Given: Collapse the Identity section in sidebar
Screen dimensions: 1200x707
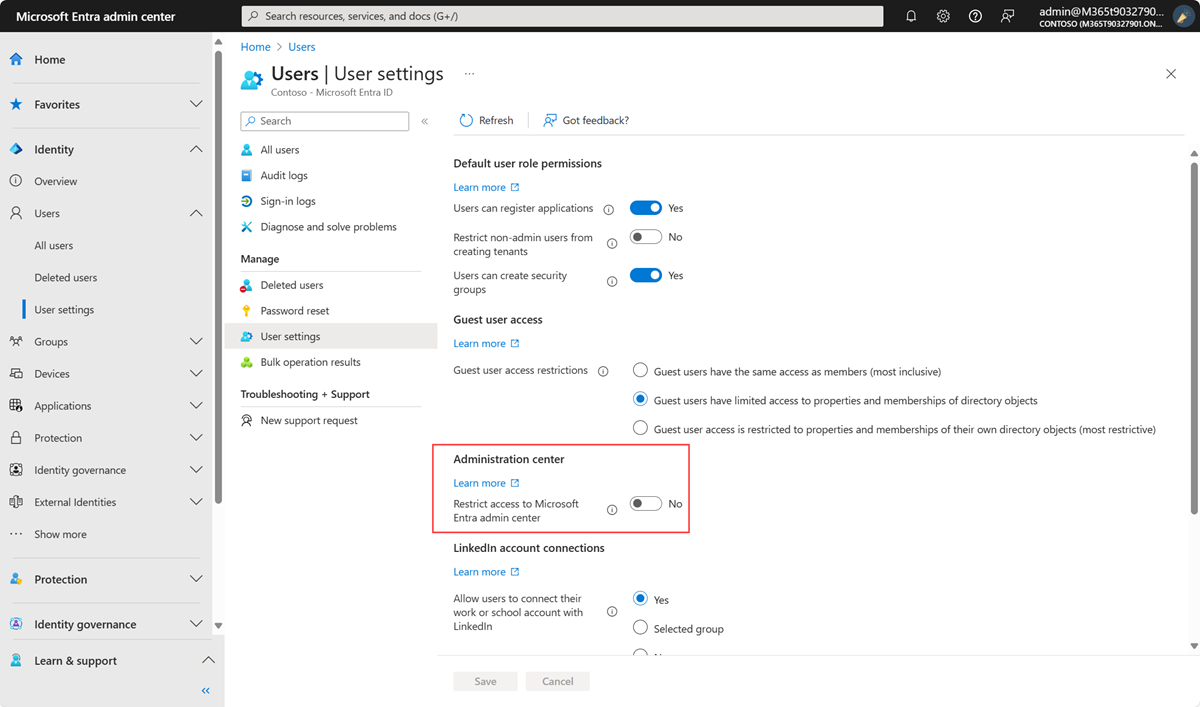Looking at the screenshot, I should pos(196,150).
